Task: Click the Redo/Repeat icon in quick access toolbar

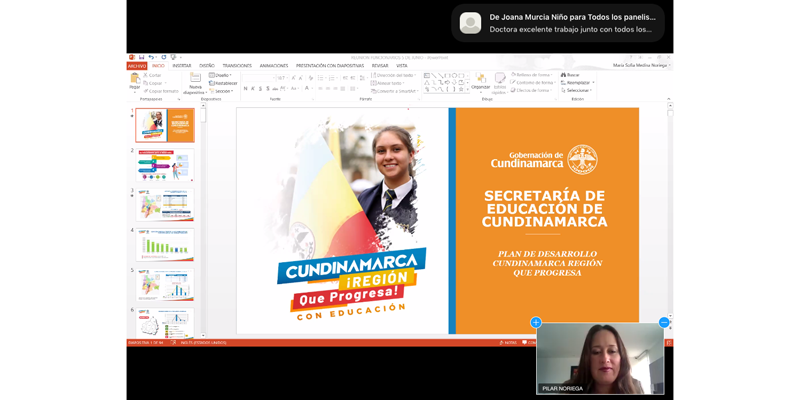Action: [164, 57]
